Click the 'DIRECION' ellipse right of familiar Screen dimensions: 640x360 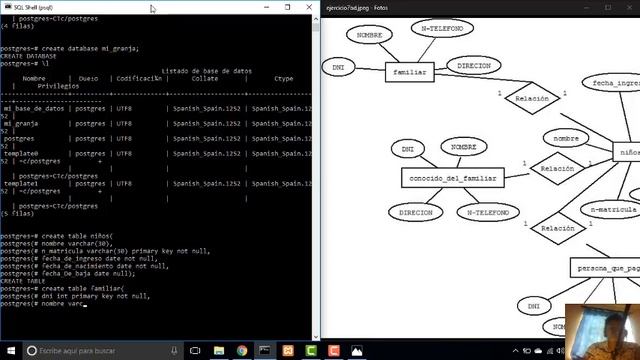pyautogui.click(x=474, y=65)
